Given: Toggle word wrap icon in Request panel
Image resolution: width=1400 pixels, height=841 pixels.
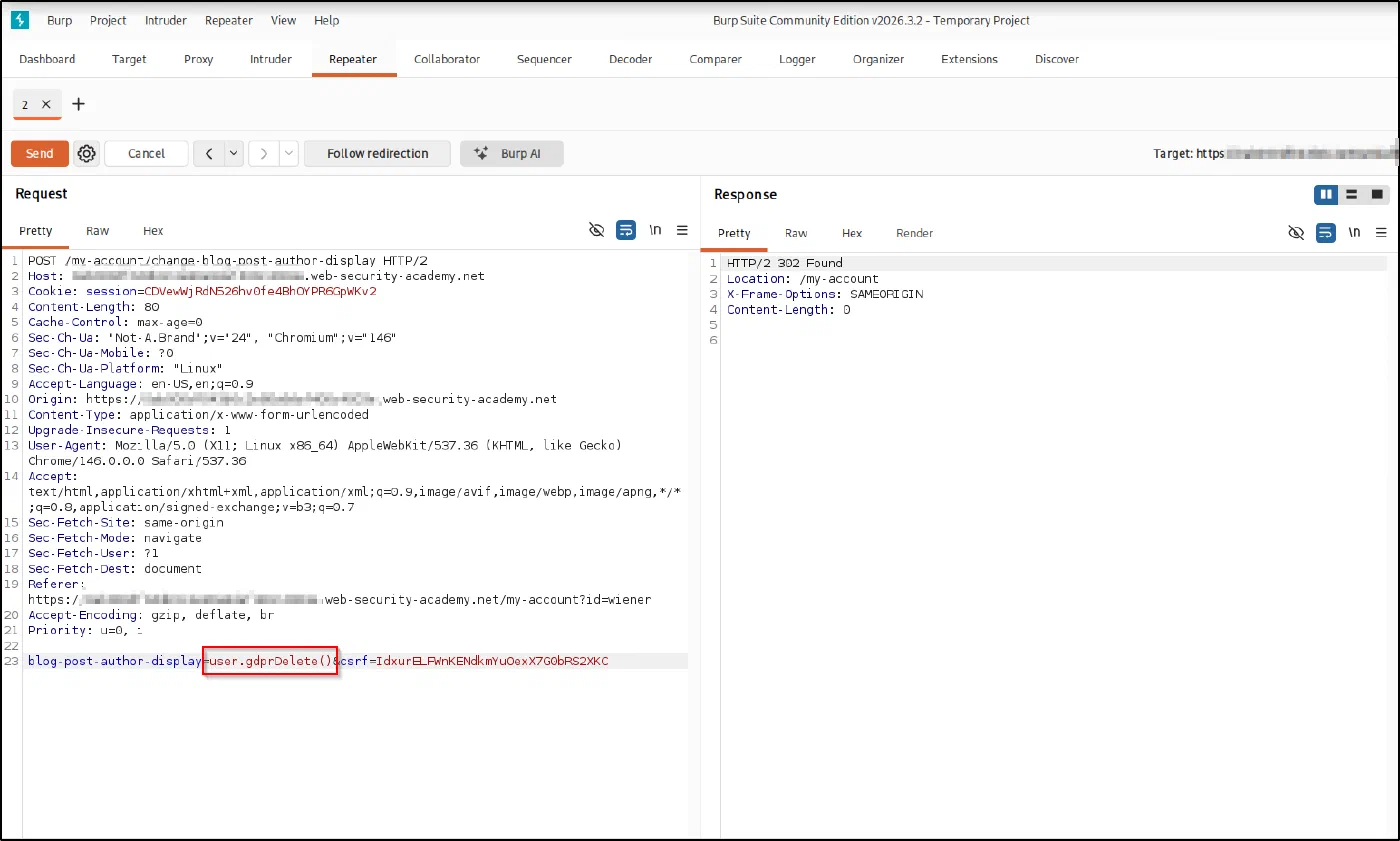Looking at the screenshot, I should (626, 231).
